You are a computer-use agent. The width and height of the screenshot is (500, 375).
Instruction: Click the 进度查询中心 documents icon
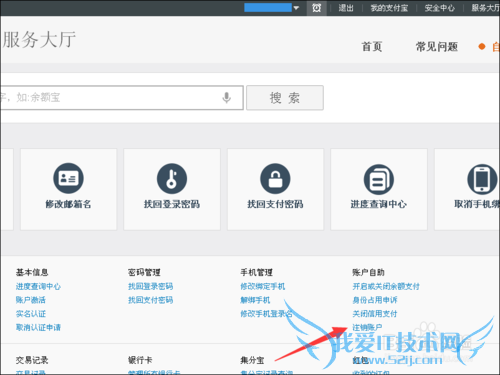pos(379,179)
